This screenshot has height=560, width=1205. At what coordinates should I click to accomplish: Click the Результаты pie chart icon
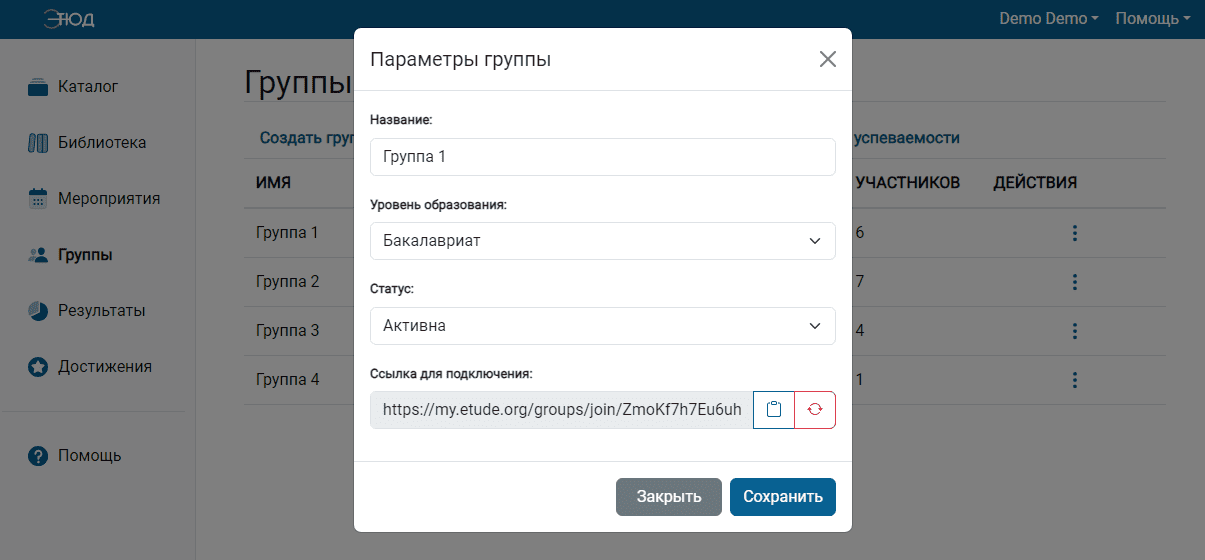pos(38,311)
